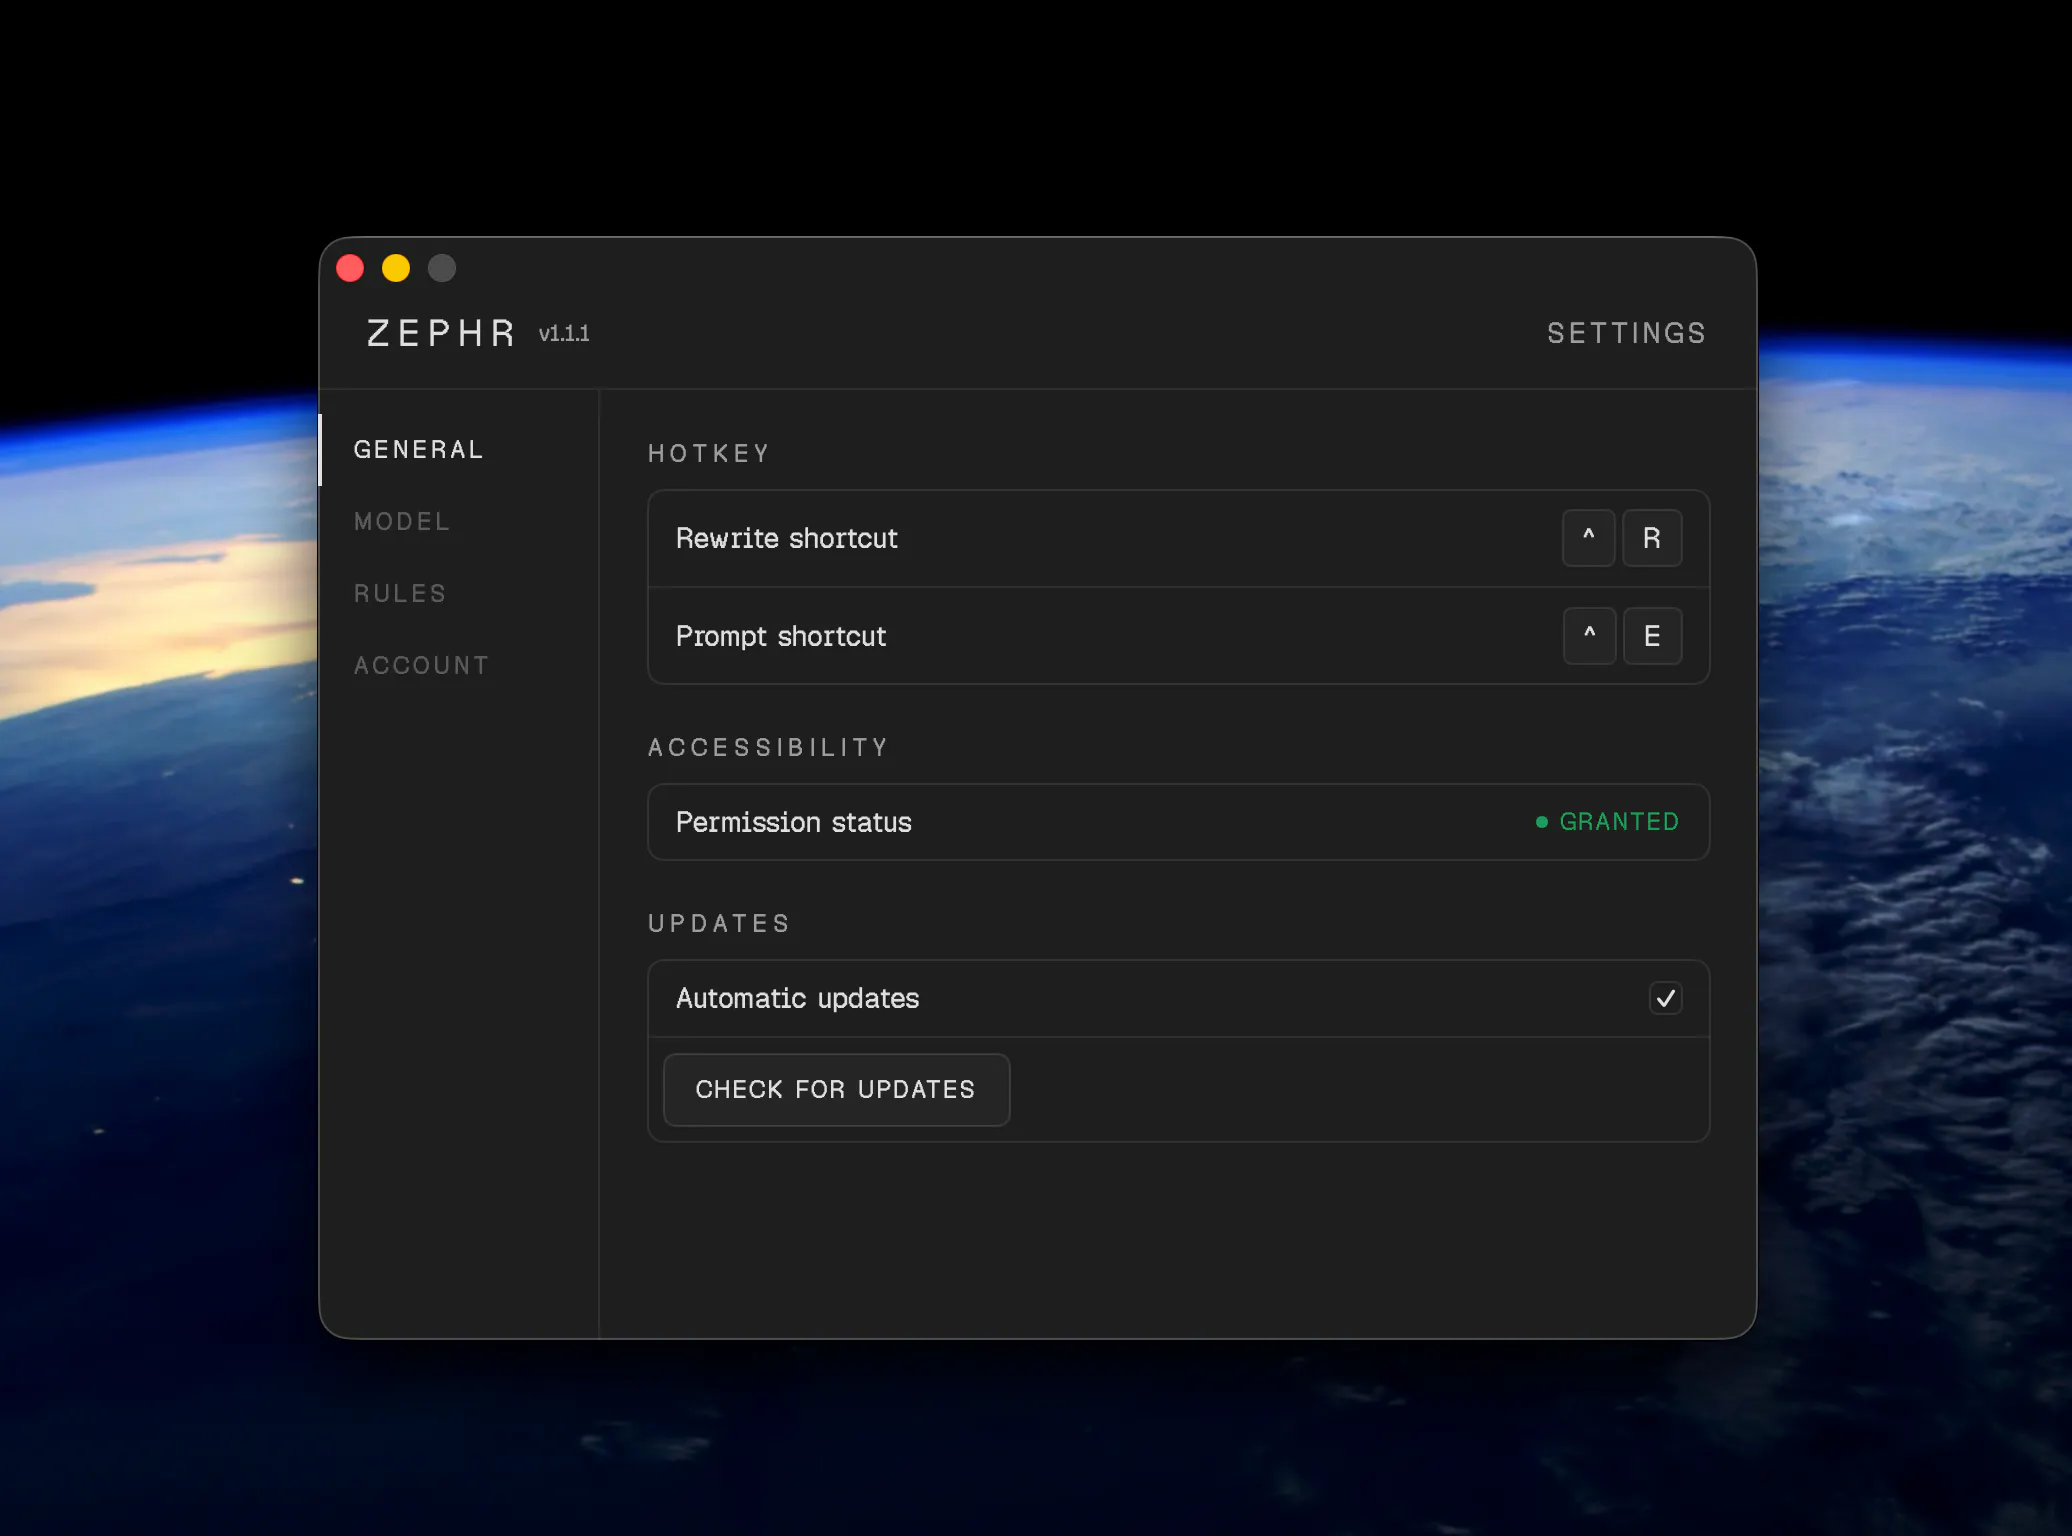Click the Prompt shortcut E key

point(1652,636)
